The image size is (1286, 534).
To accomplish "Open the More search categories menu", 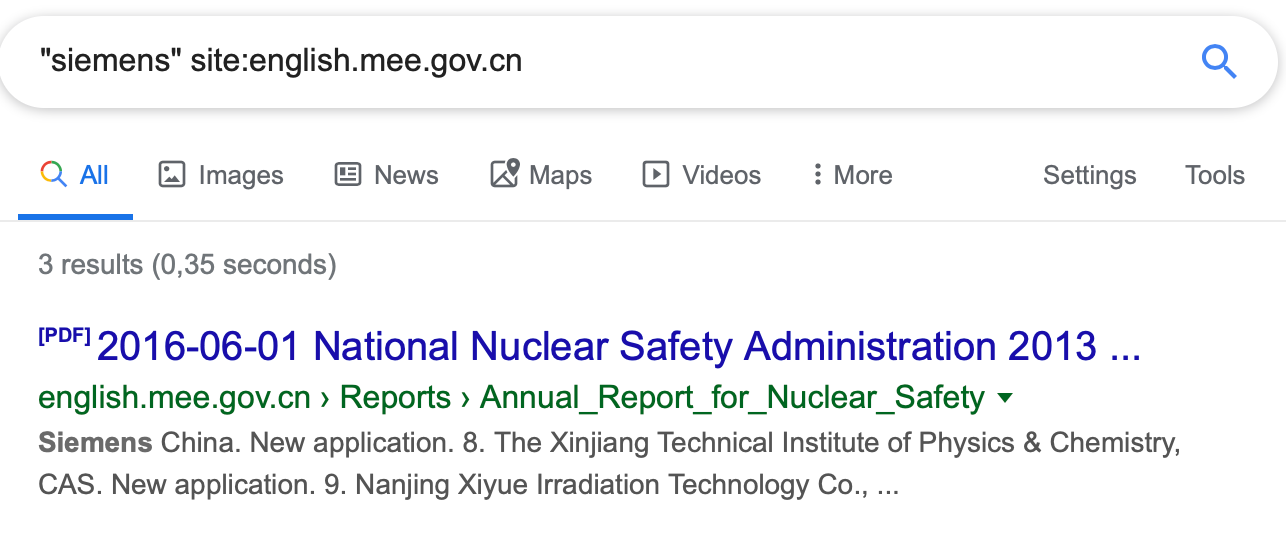I will pos(851,175).
